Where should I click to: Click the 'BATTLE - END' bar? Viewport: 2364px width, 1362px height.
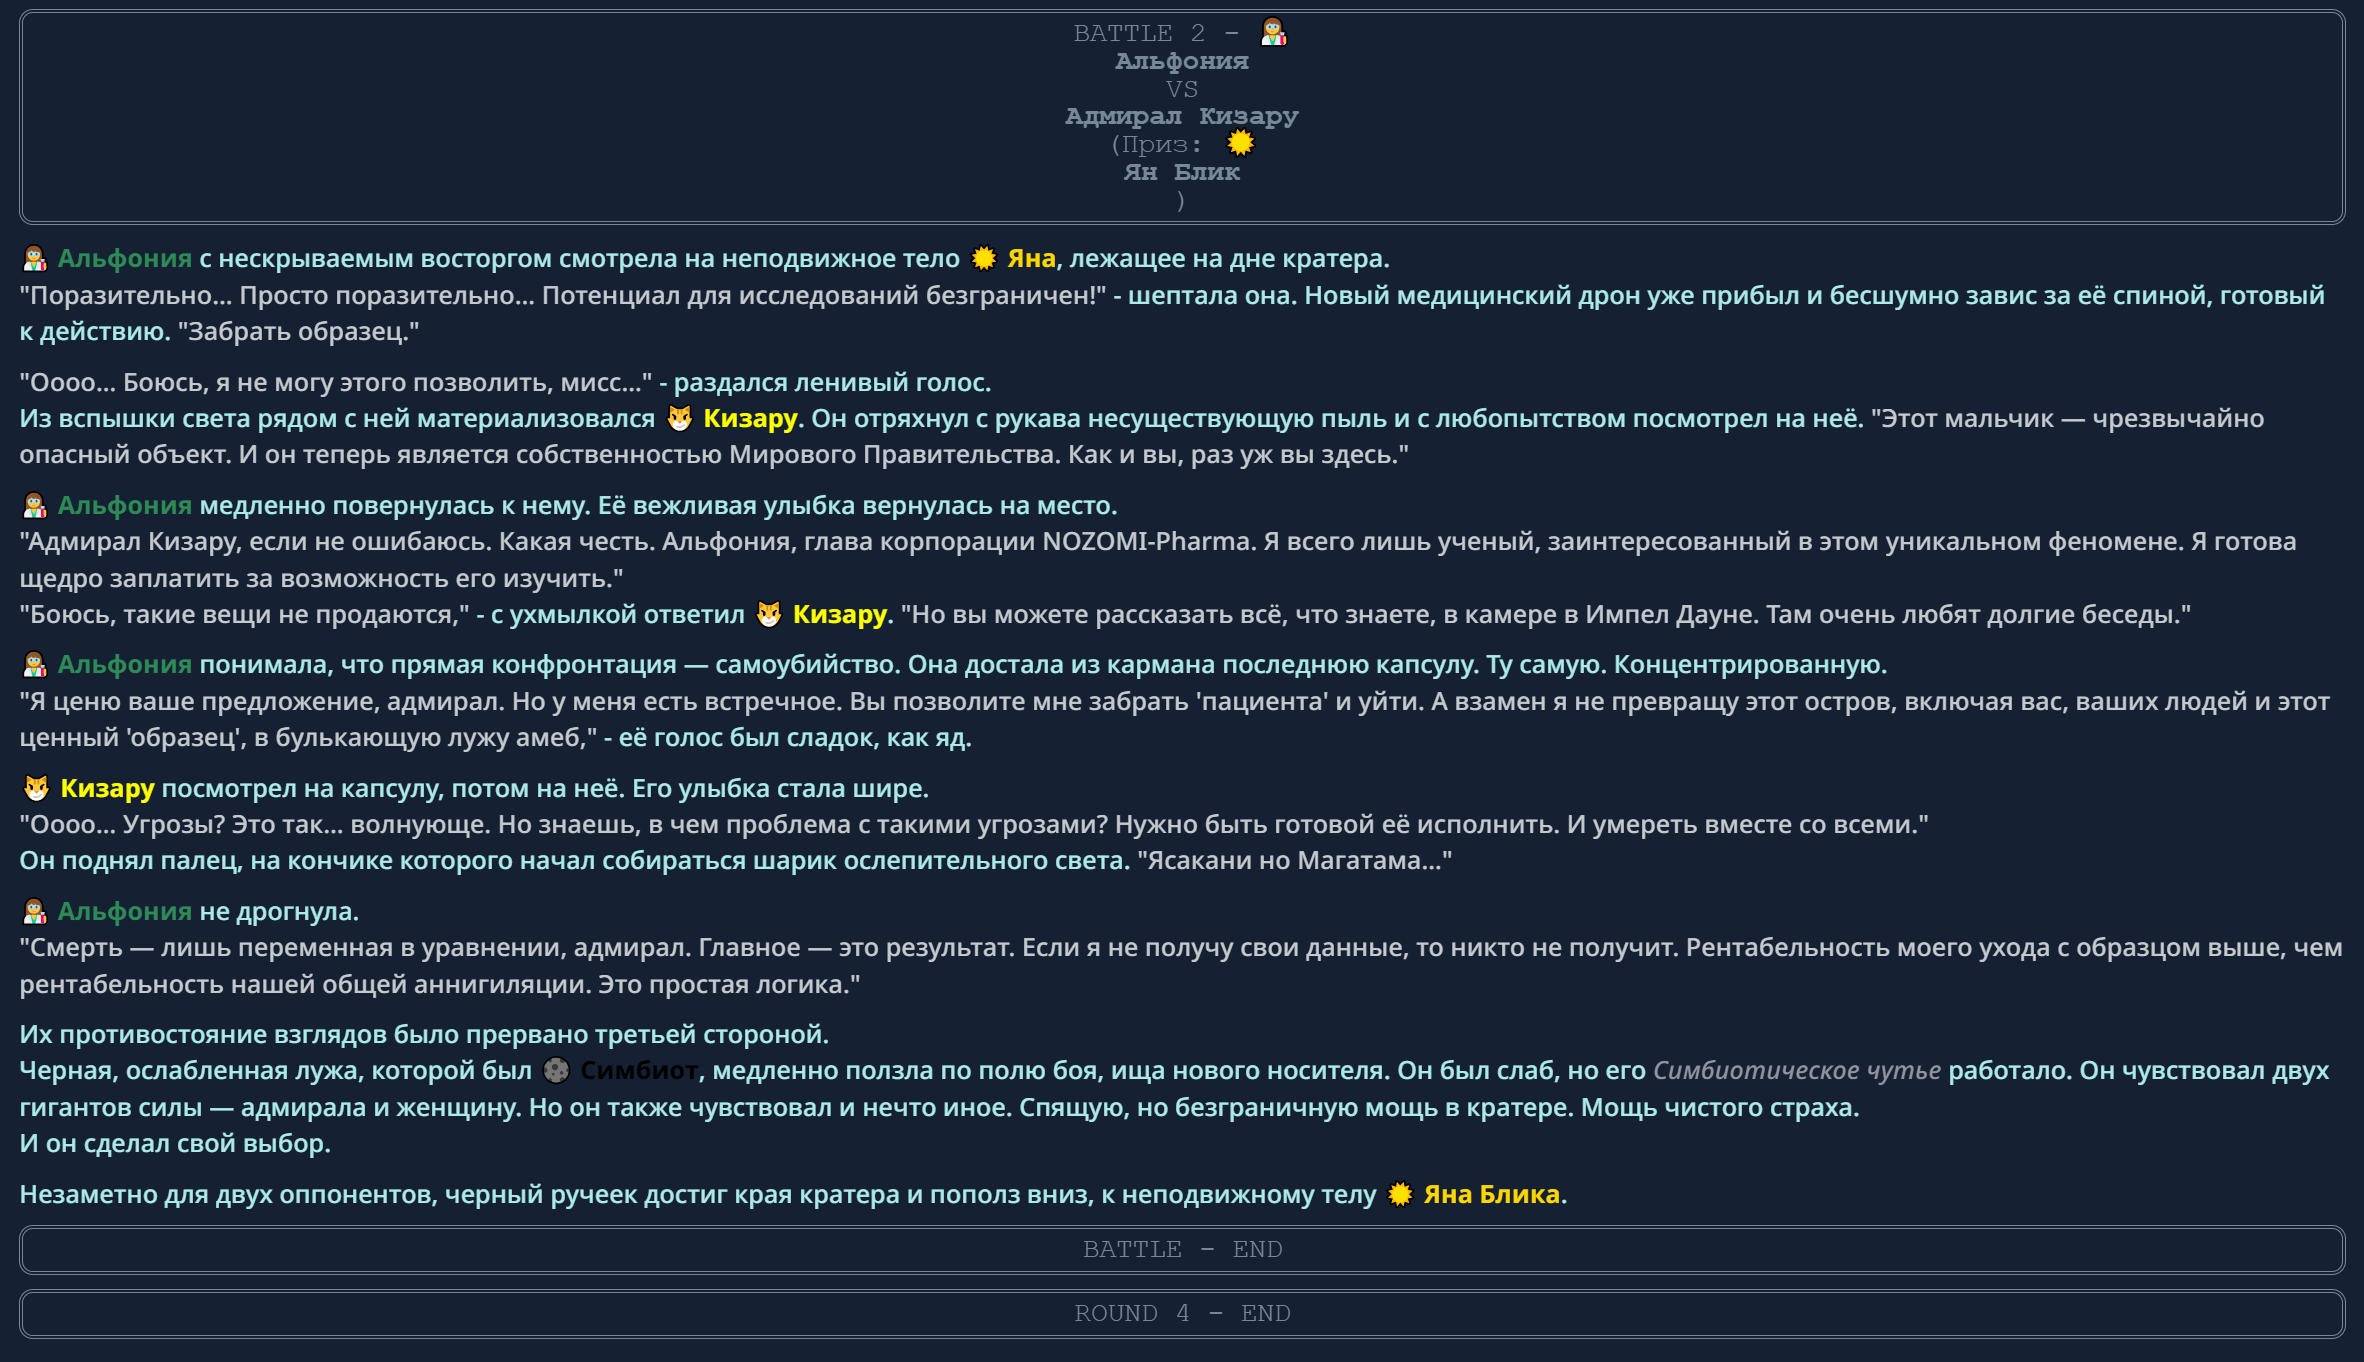point(1181,1250)
